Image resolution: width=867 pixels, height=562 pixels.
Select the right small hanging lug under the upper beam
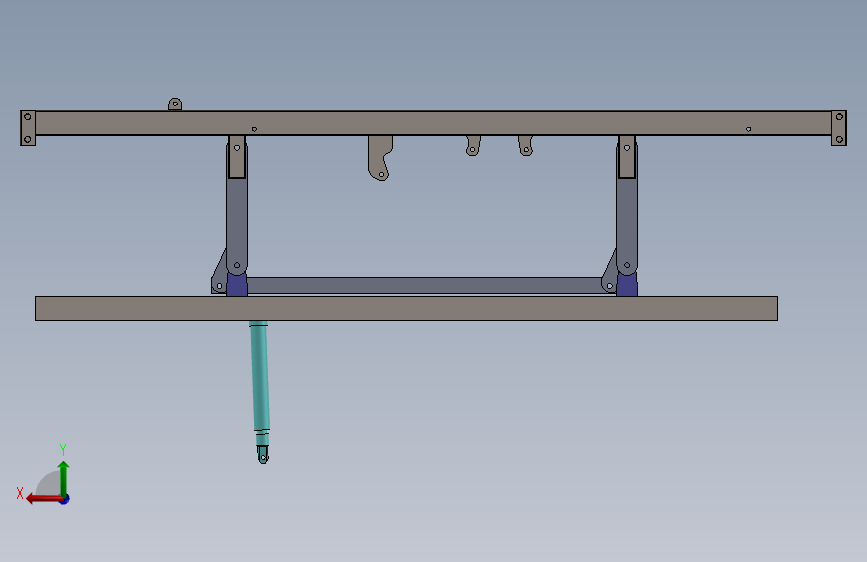(525, 145)
